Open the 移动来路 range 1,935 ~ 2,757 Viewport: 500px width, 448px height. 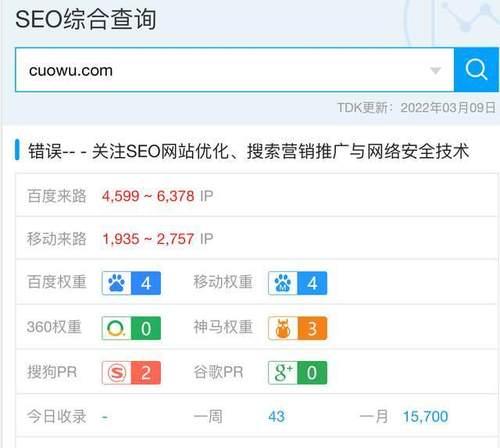(x=148, y=239)
